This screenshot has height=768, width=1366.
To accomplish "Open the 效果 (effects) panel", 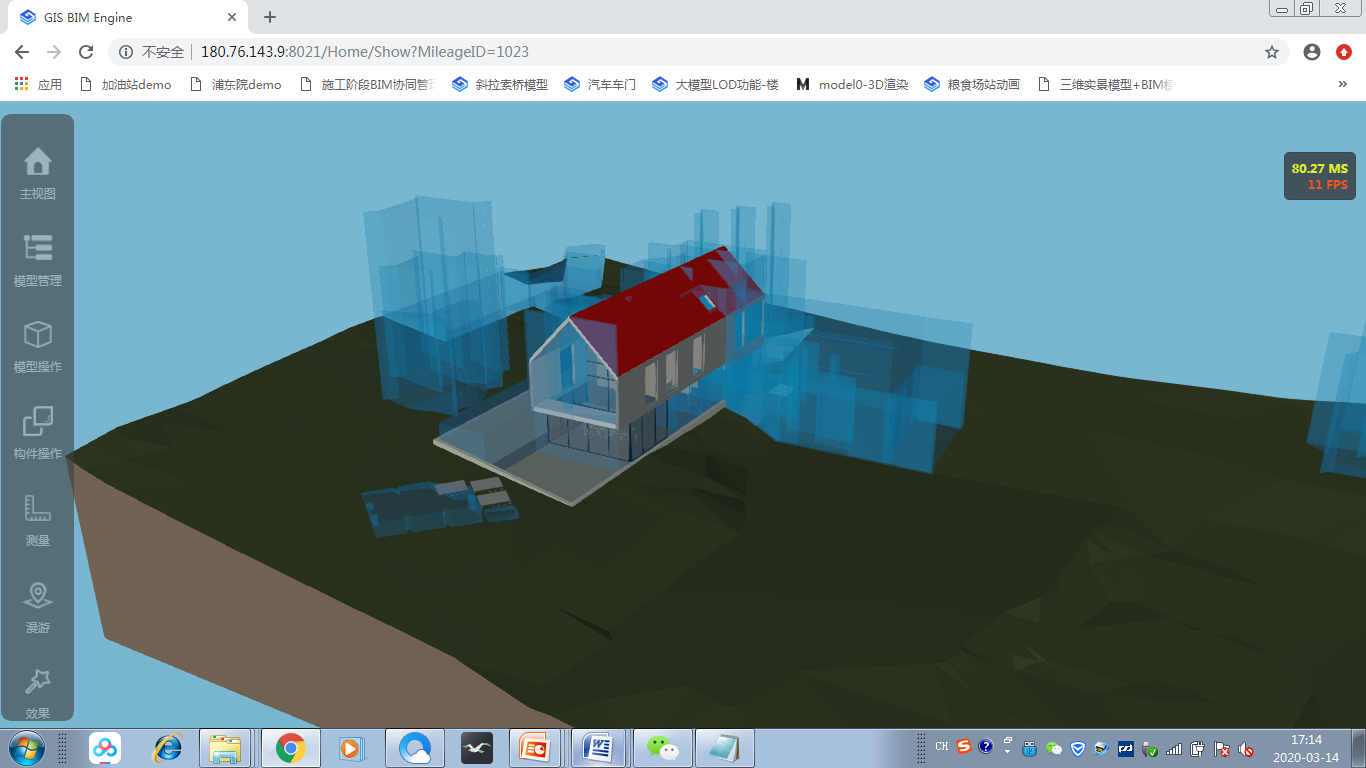I will [x=37, y=692].
